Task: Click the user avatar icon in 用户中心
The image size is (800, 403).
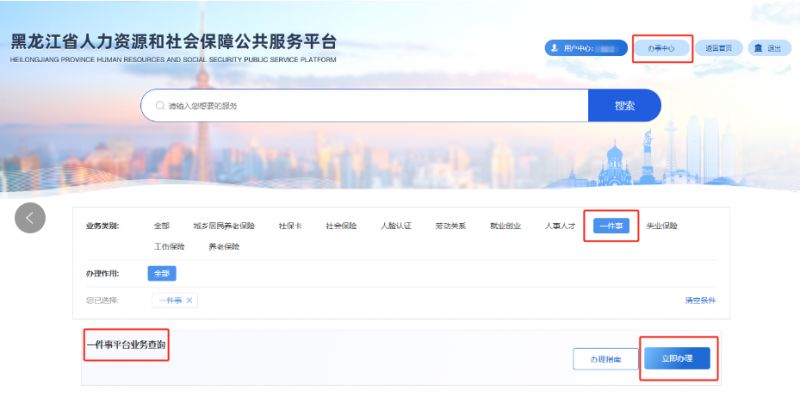Action: (554, 48)
